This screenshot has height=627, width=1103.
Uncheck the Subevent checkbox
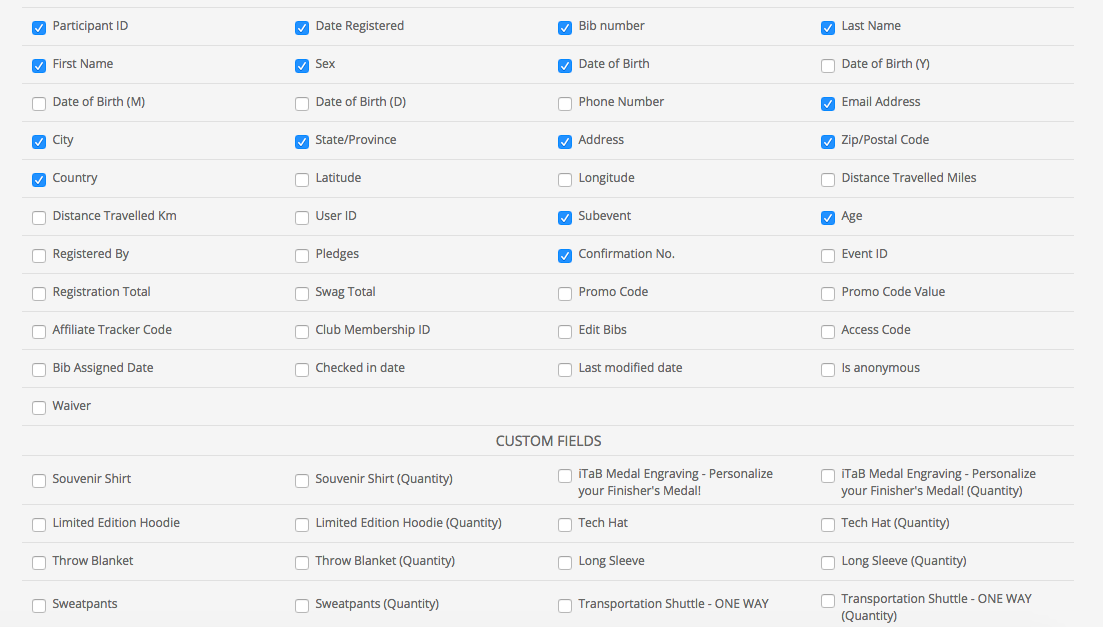(x=565, y=218)
